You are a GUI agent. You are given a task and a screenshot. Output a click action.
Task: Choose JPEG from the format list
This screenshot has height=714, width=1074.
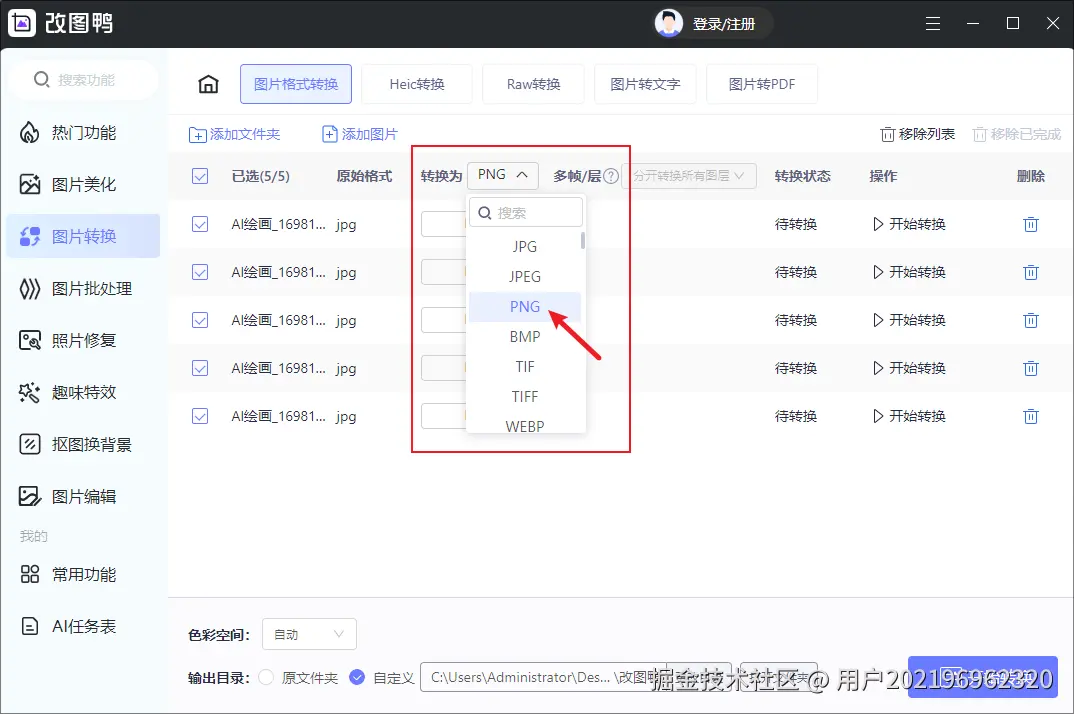click(x=525, y=277)
